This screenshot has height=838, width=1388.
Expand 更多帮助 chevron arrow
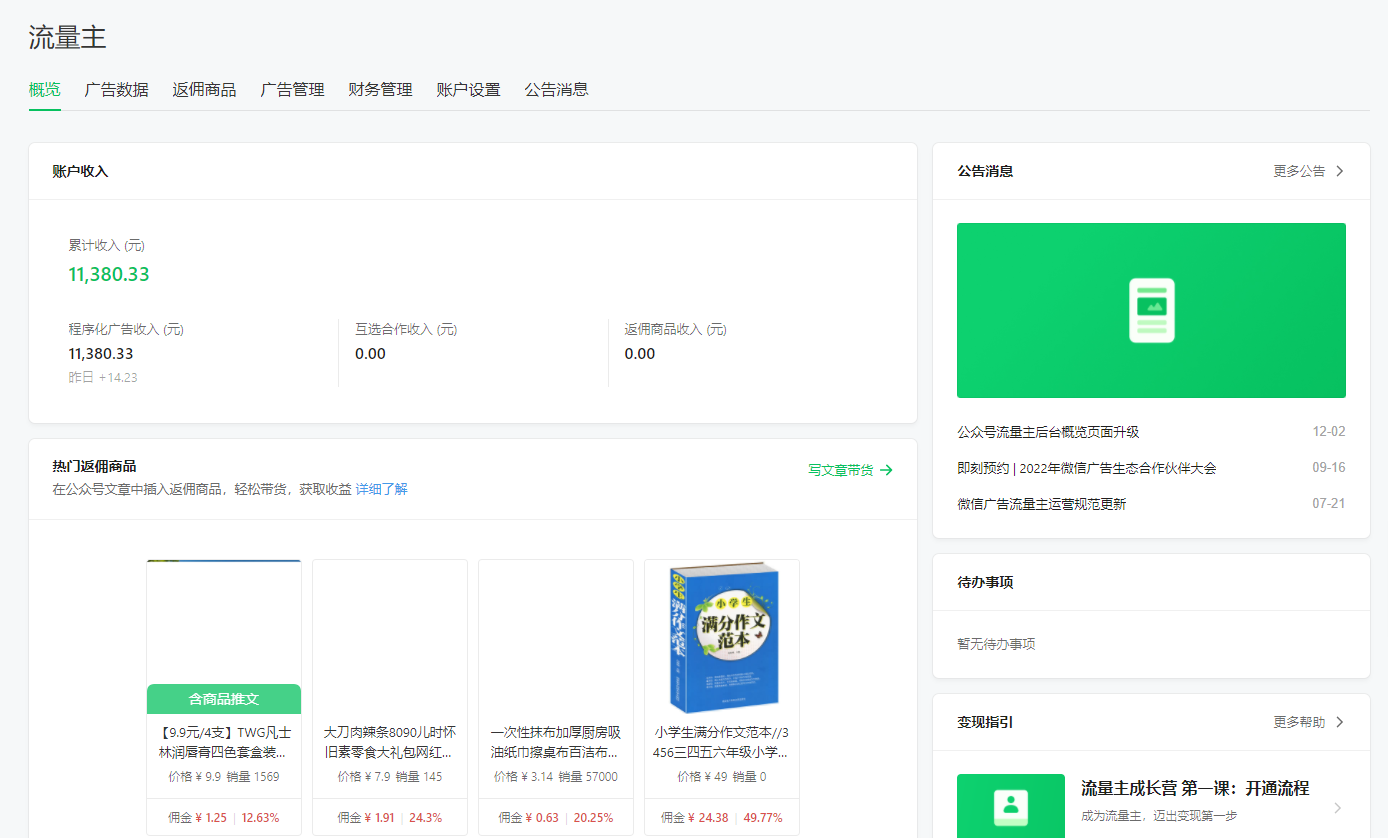pyautogui.click(x=1340, y=722)
